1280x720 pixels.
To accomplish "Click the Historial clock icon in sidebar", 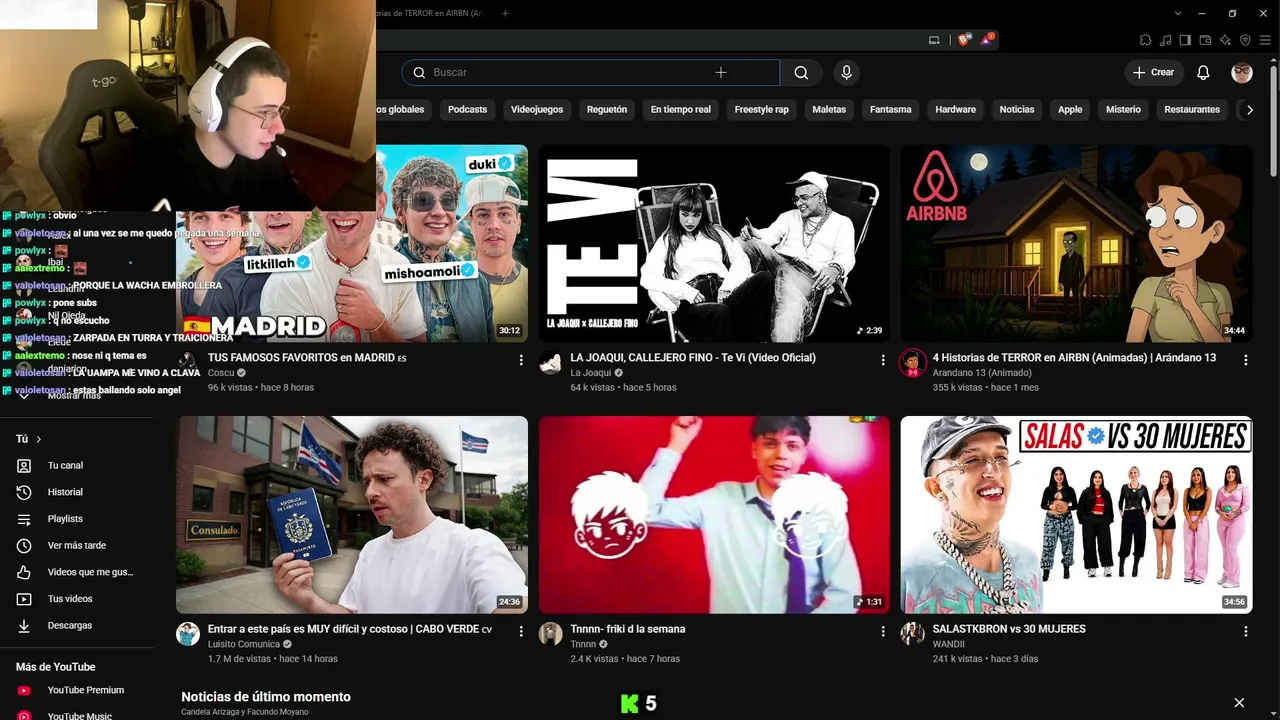I will 24,492.
